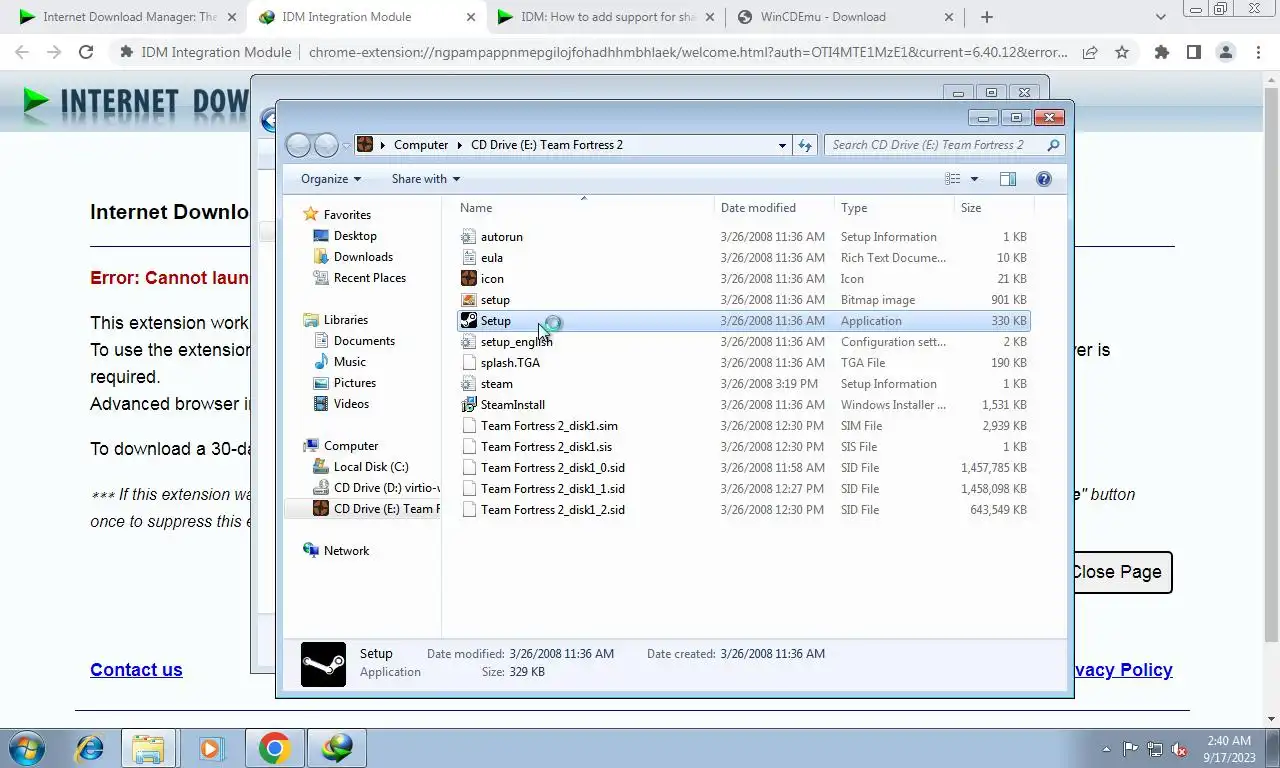Select the steam setup information file
The width and height of the screenshot is (1280, 768).
(x=743, y=384)
